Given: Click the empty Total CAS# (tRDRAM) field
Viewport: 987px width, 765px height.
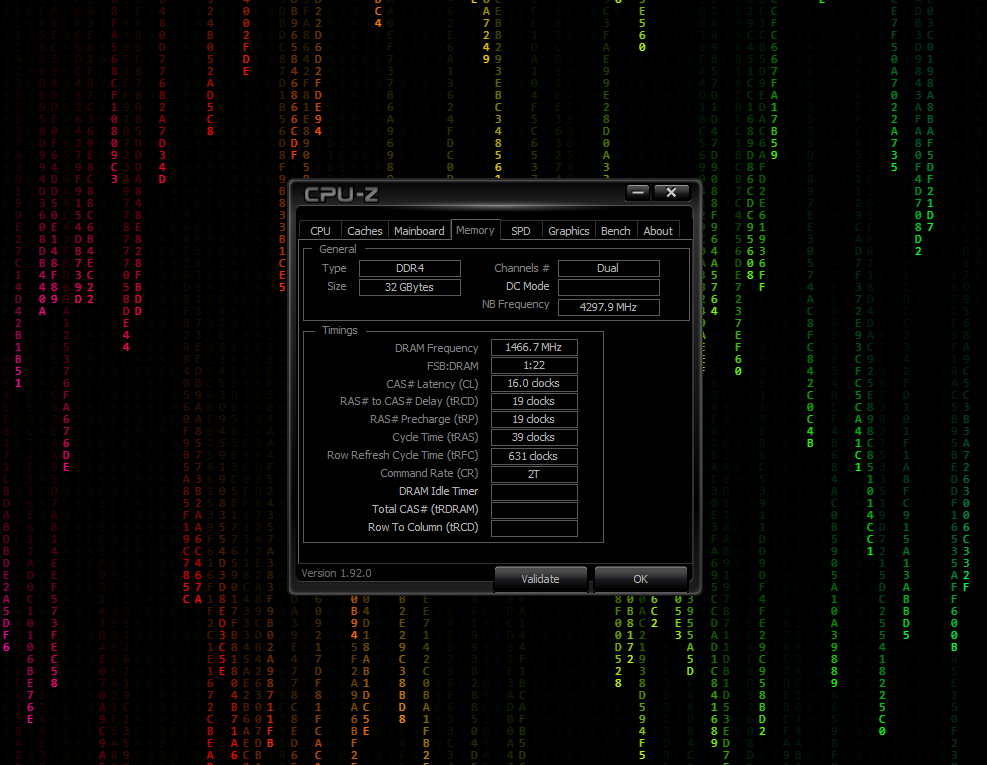Looking at the screenshot, I should pyautogui.click(x=534, y=510).
